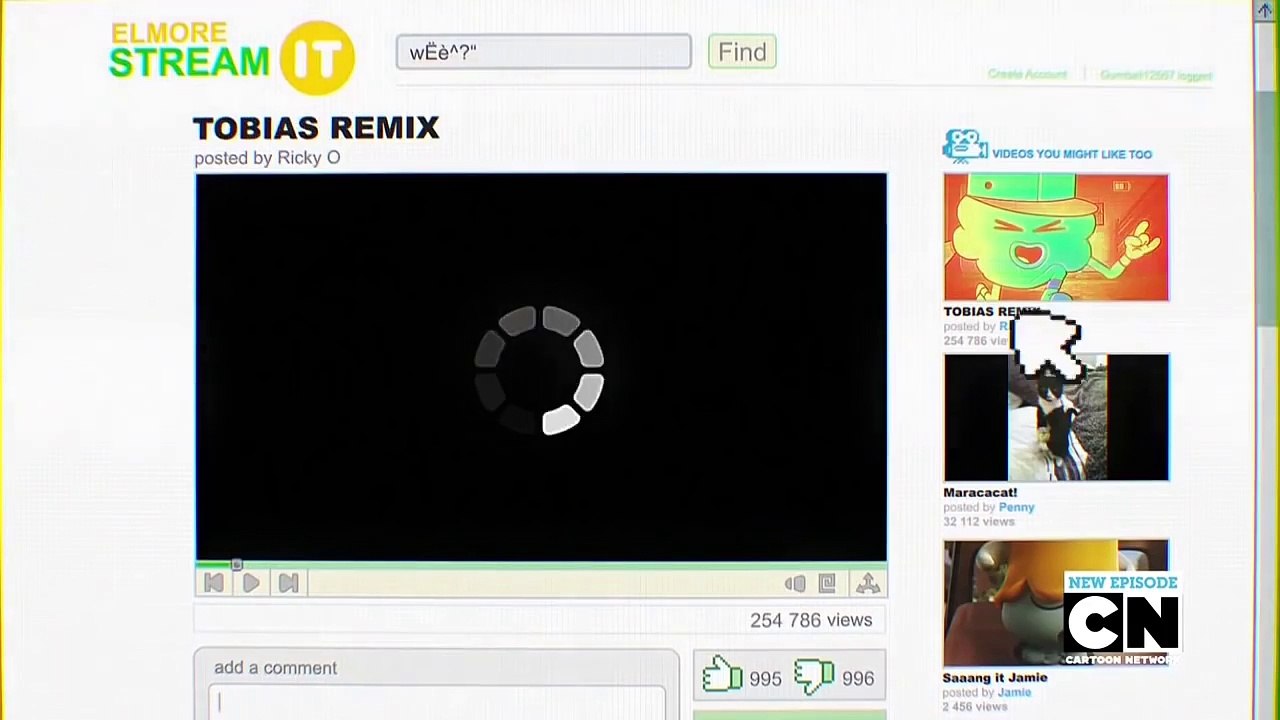Click the 995 likes count

[x=765, y=679]
